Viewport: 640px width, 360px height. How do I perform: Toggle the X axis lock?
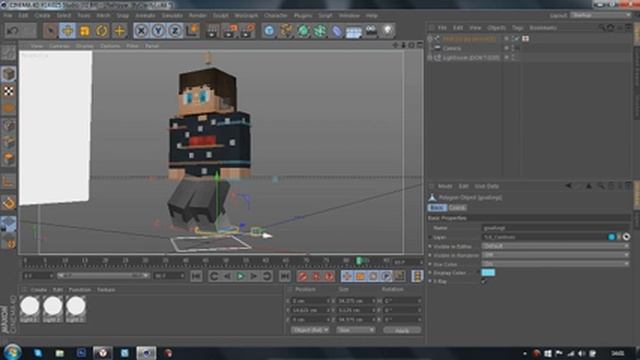tap(141, 31)
